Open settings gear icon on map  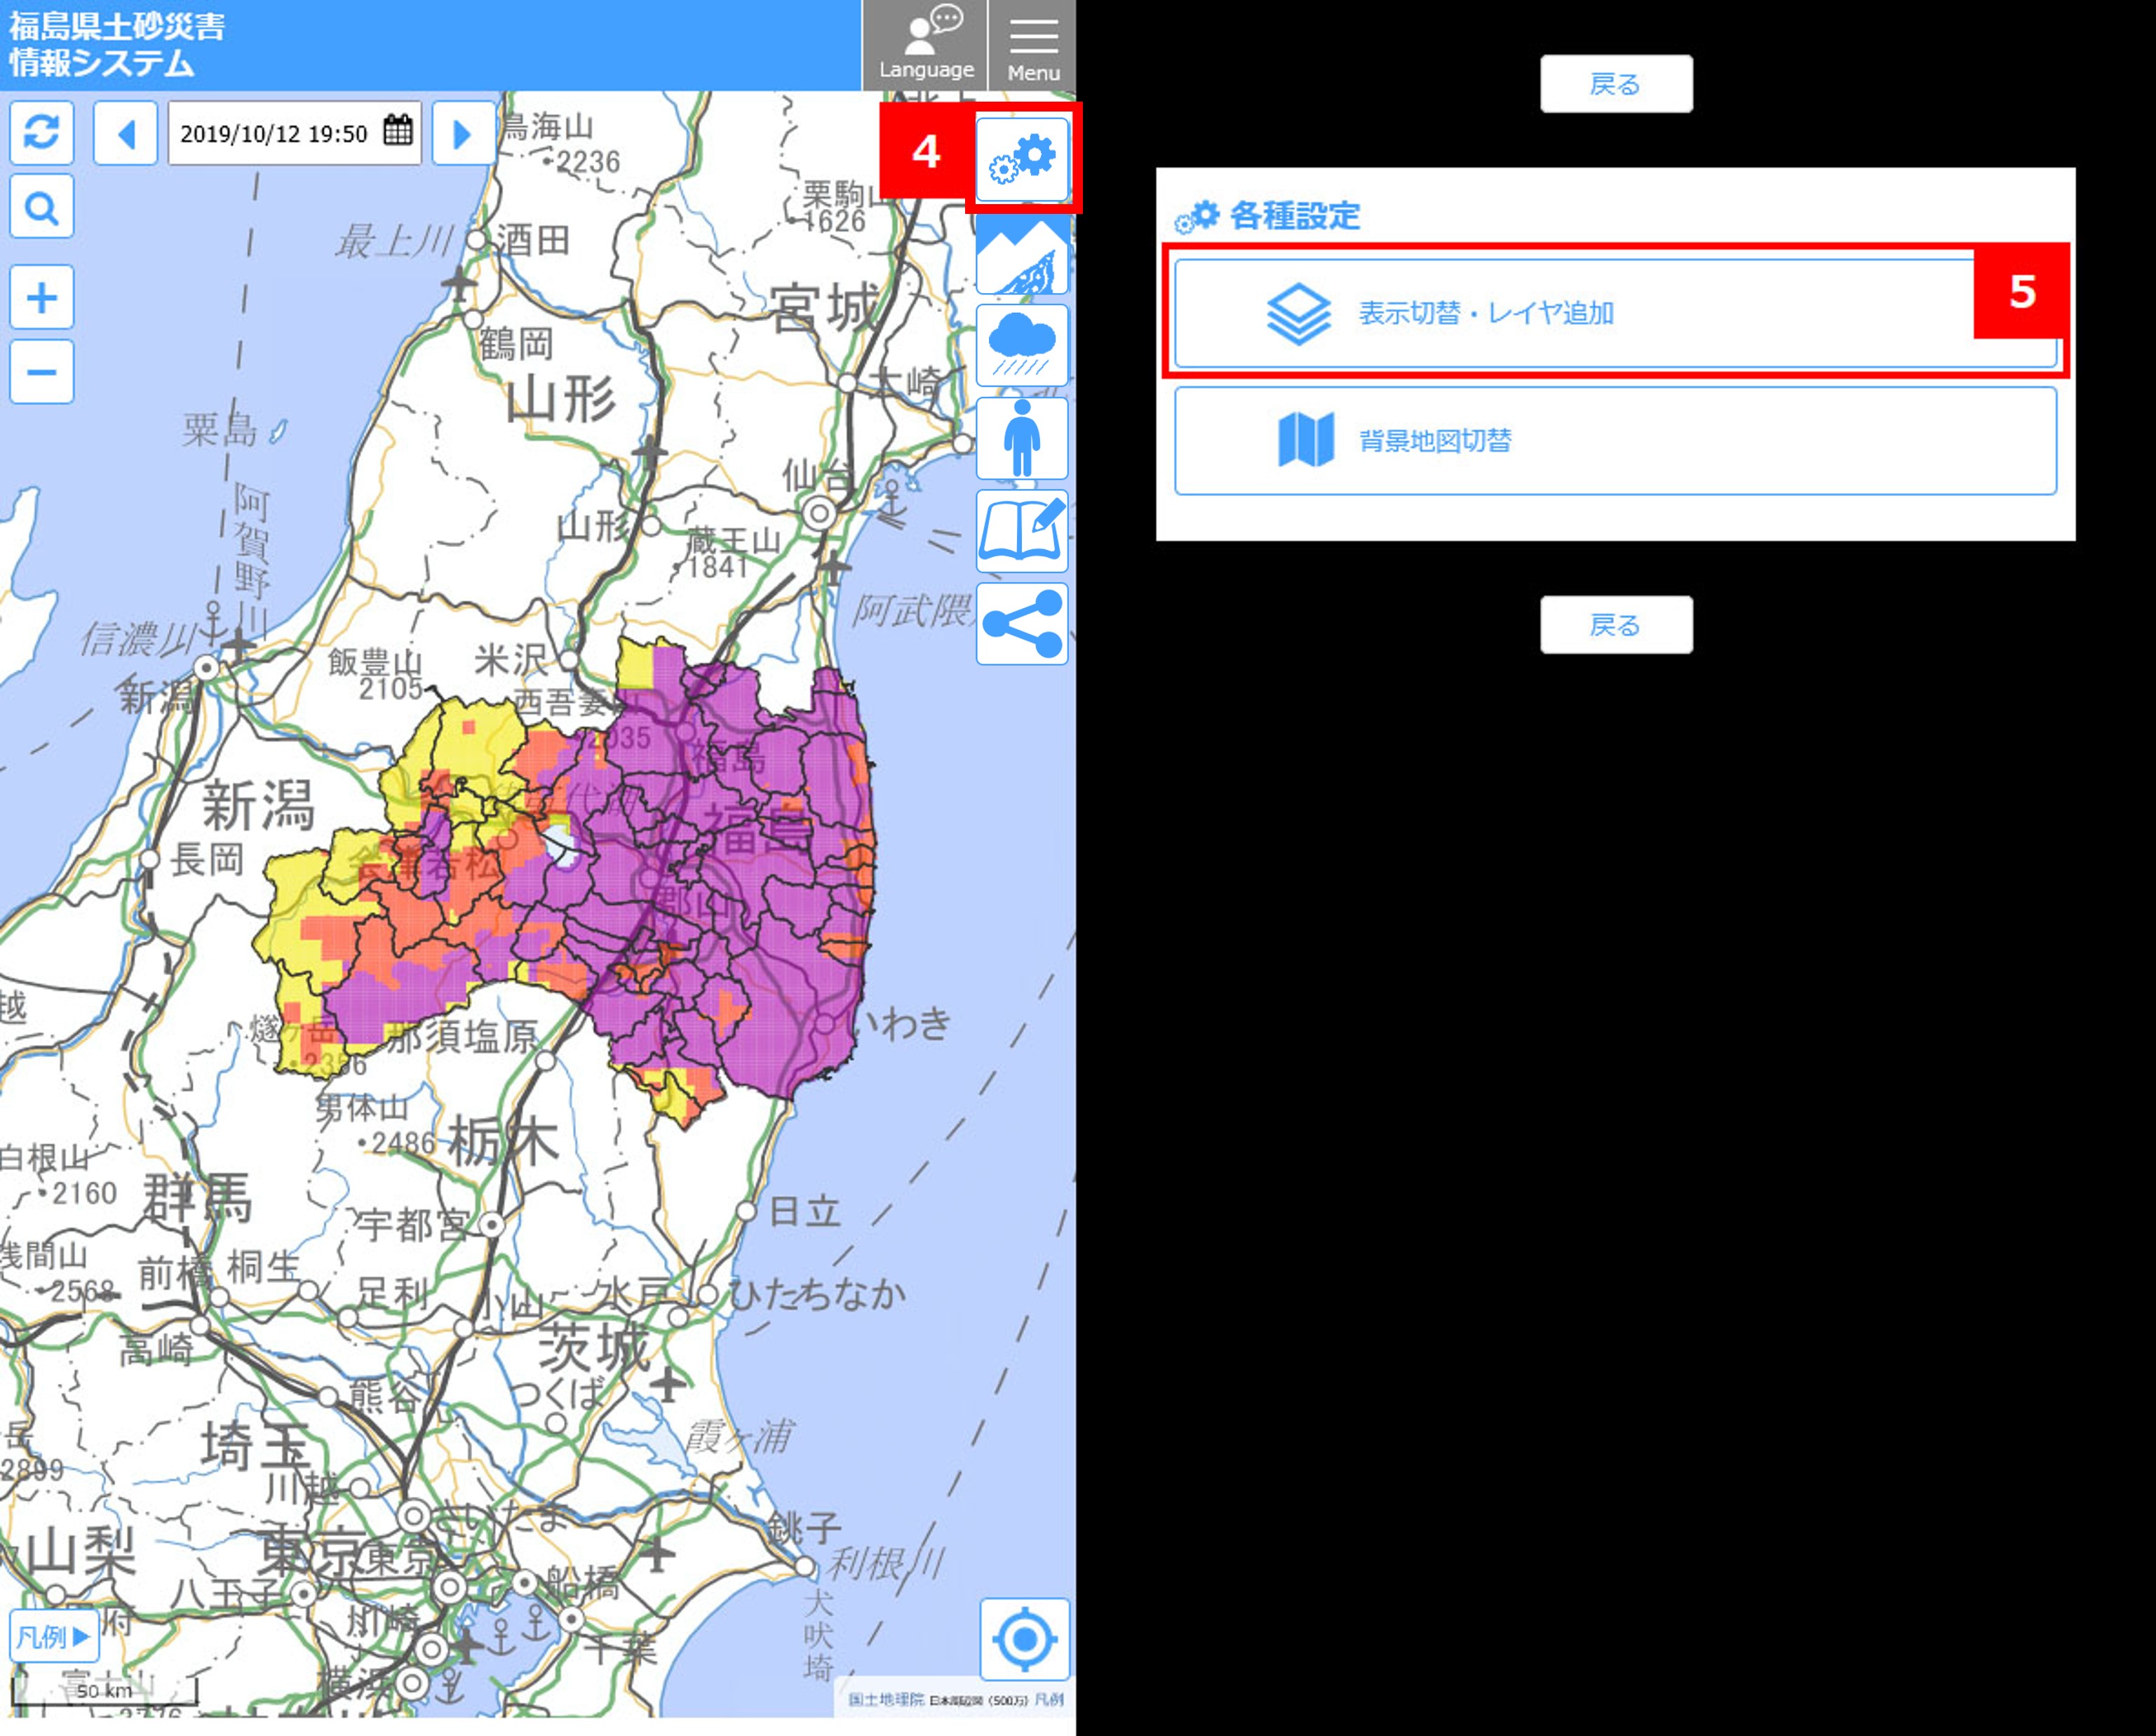pos(1022,159)
